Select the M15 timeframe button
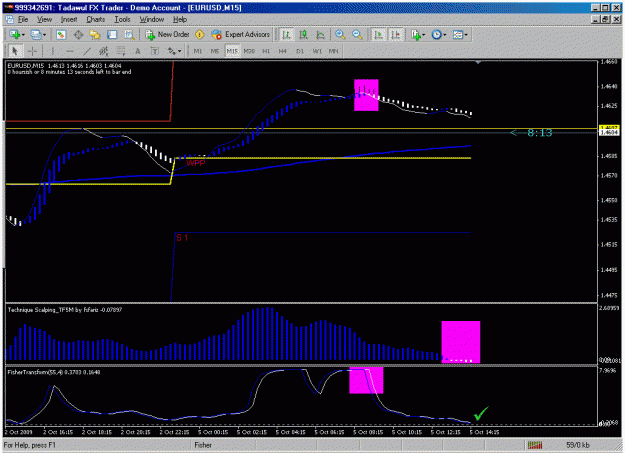The image size is (625, 453). coord(232,51)
